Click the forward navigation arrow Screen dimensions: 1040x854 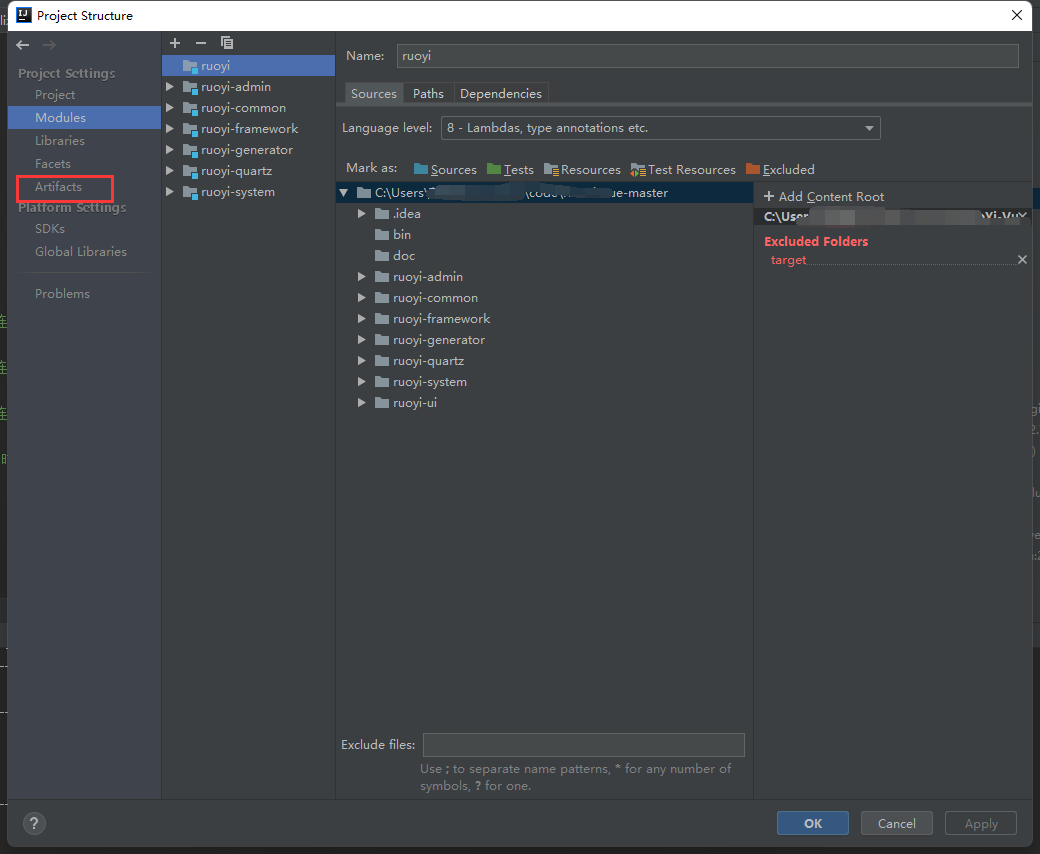49,45
